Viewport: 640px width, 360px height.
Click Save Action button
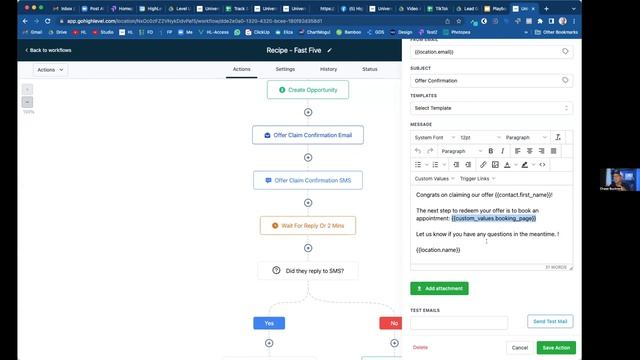556,348
